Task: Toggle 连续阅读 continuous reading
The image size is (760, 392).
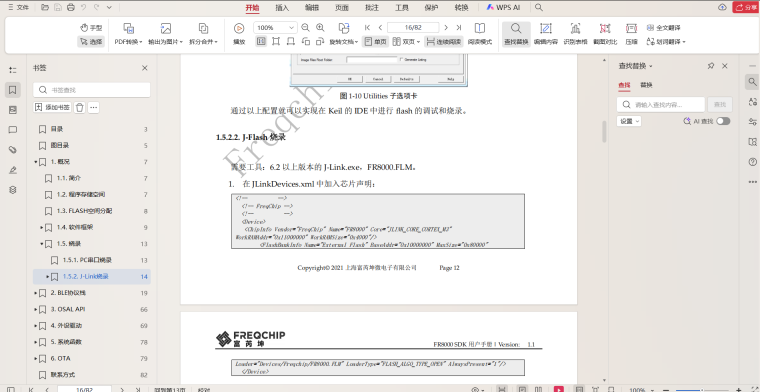Action: tap(443, 42)
